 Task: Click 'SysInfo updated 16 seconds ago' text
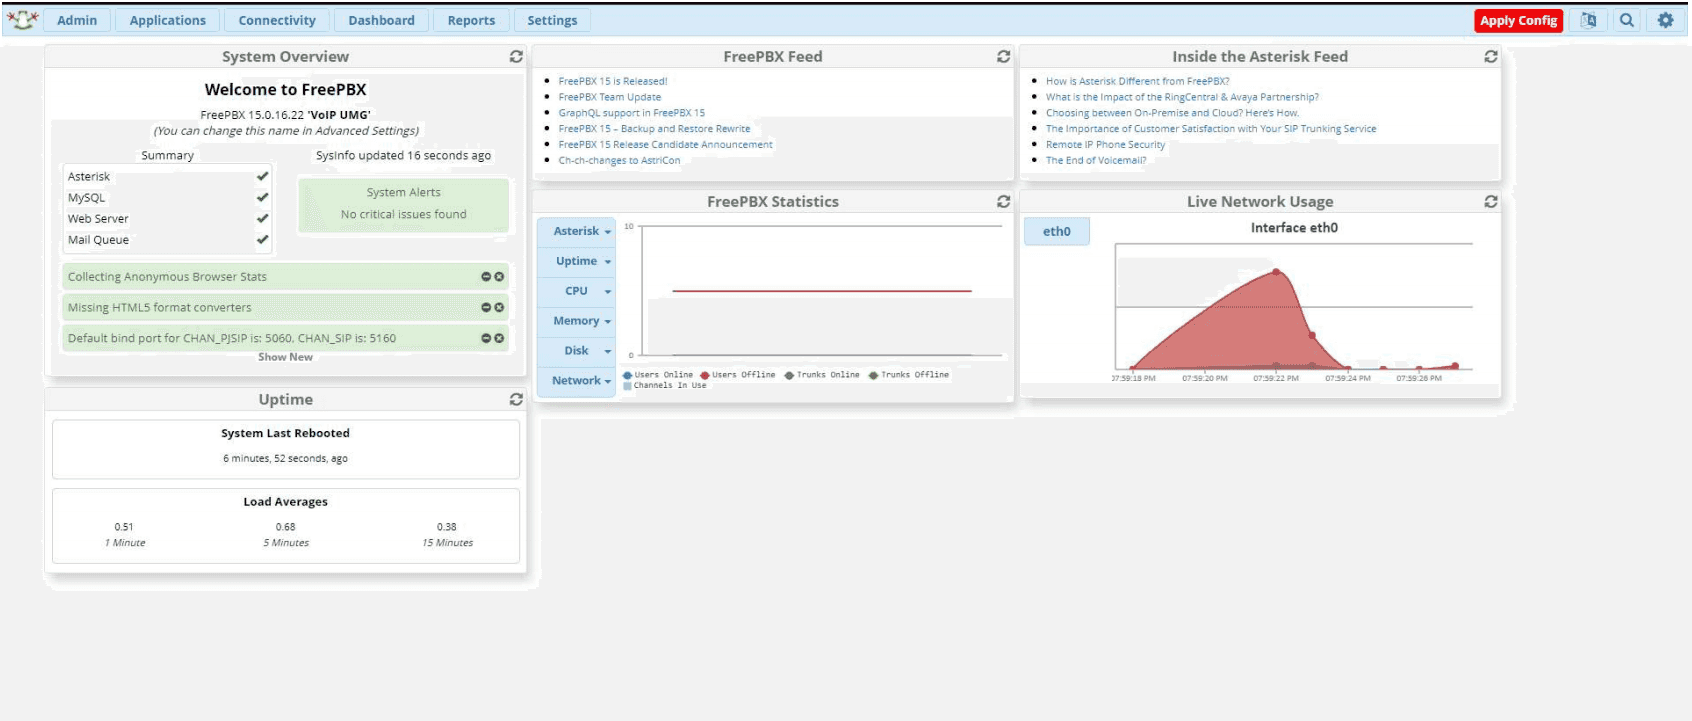[403, 156]
